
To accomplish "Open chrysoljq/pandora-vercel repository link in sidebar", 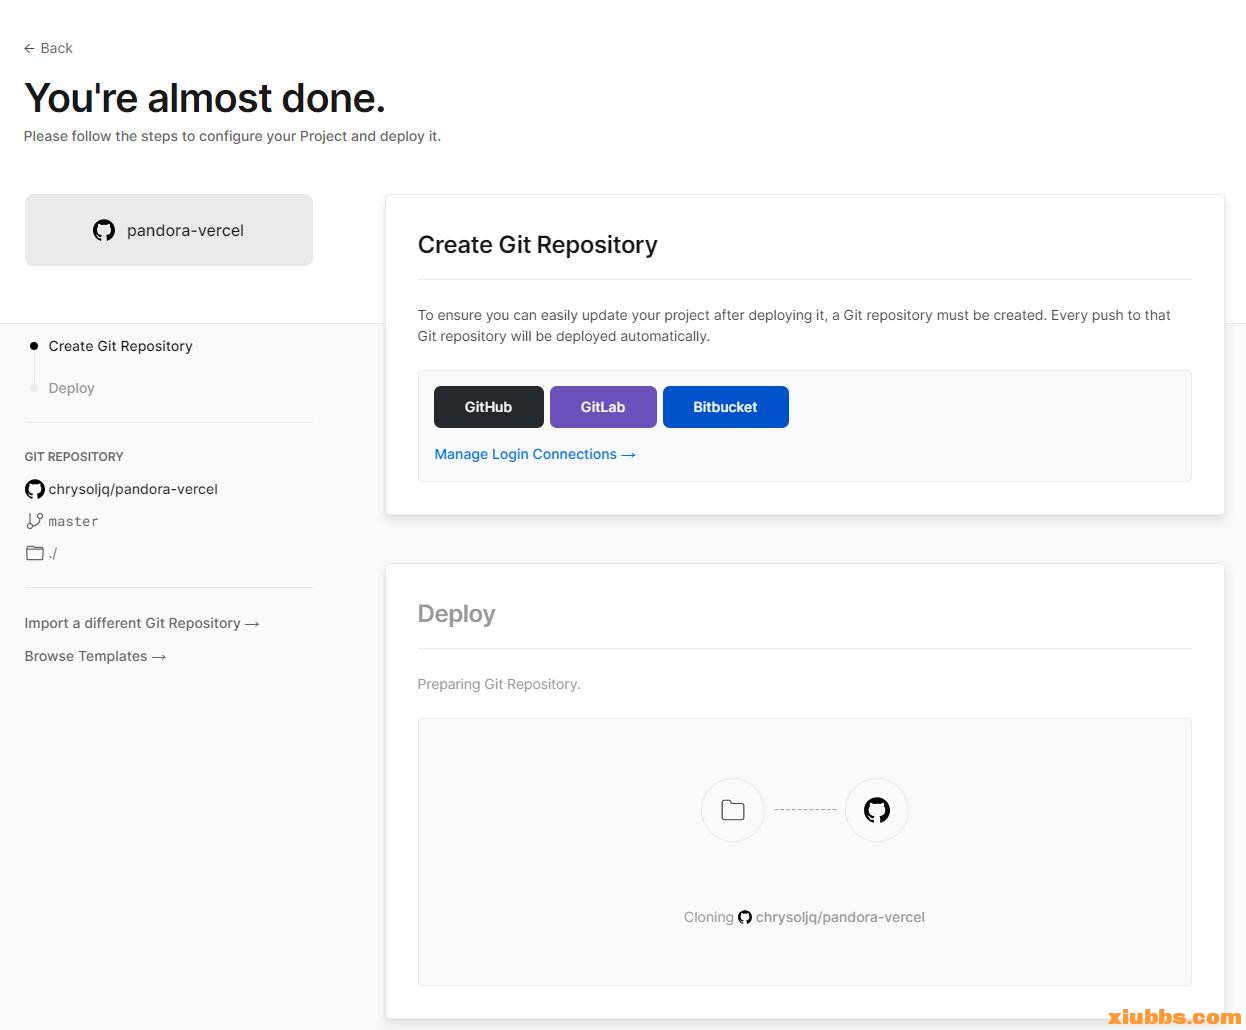I will [x=133, y=489].
